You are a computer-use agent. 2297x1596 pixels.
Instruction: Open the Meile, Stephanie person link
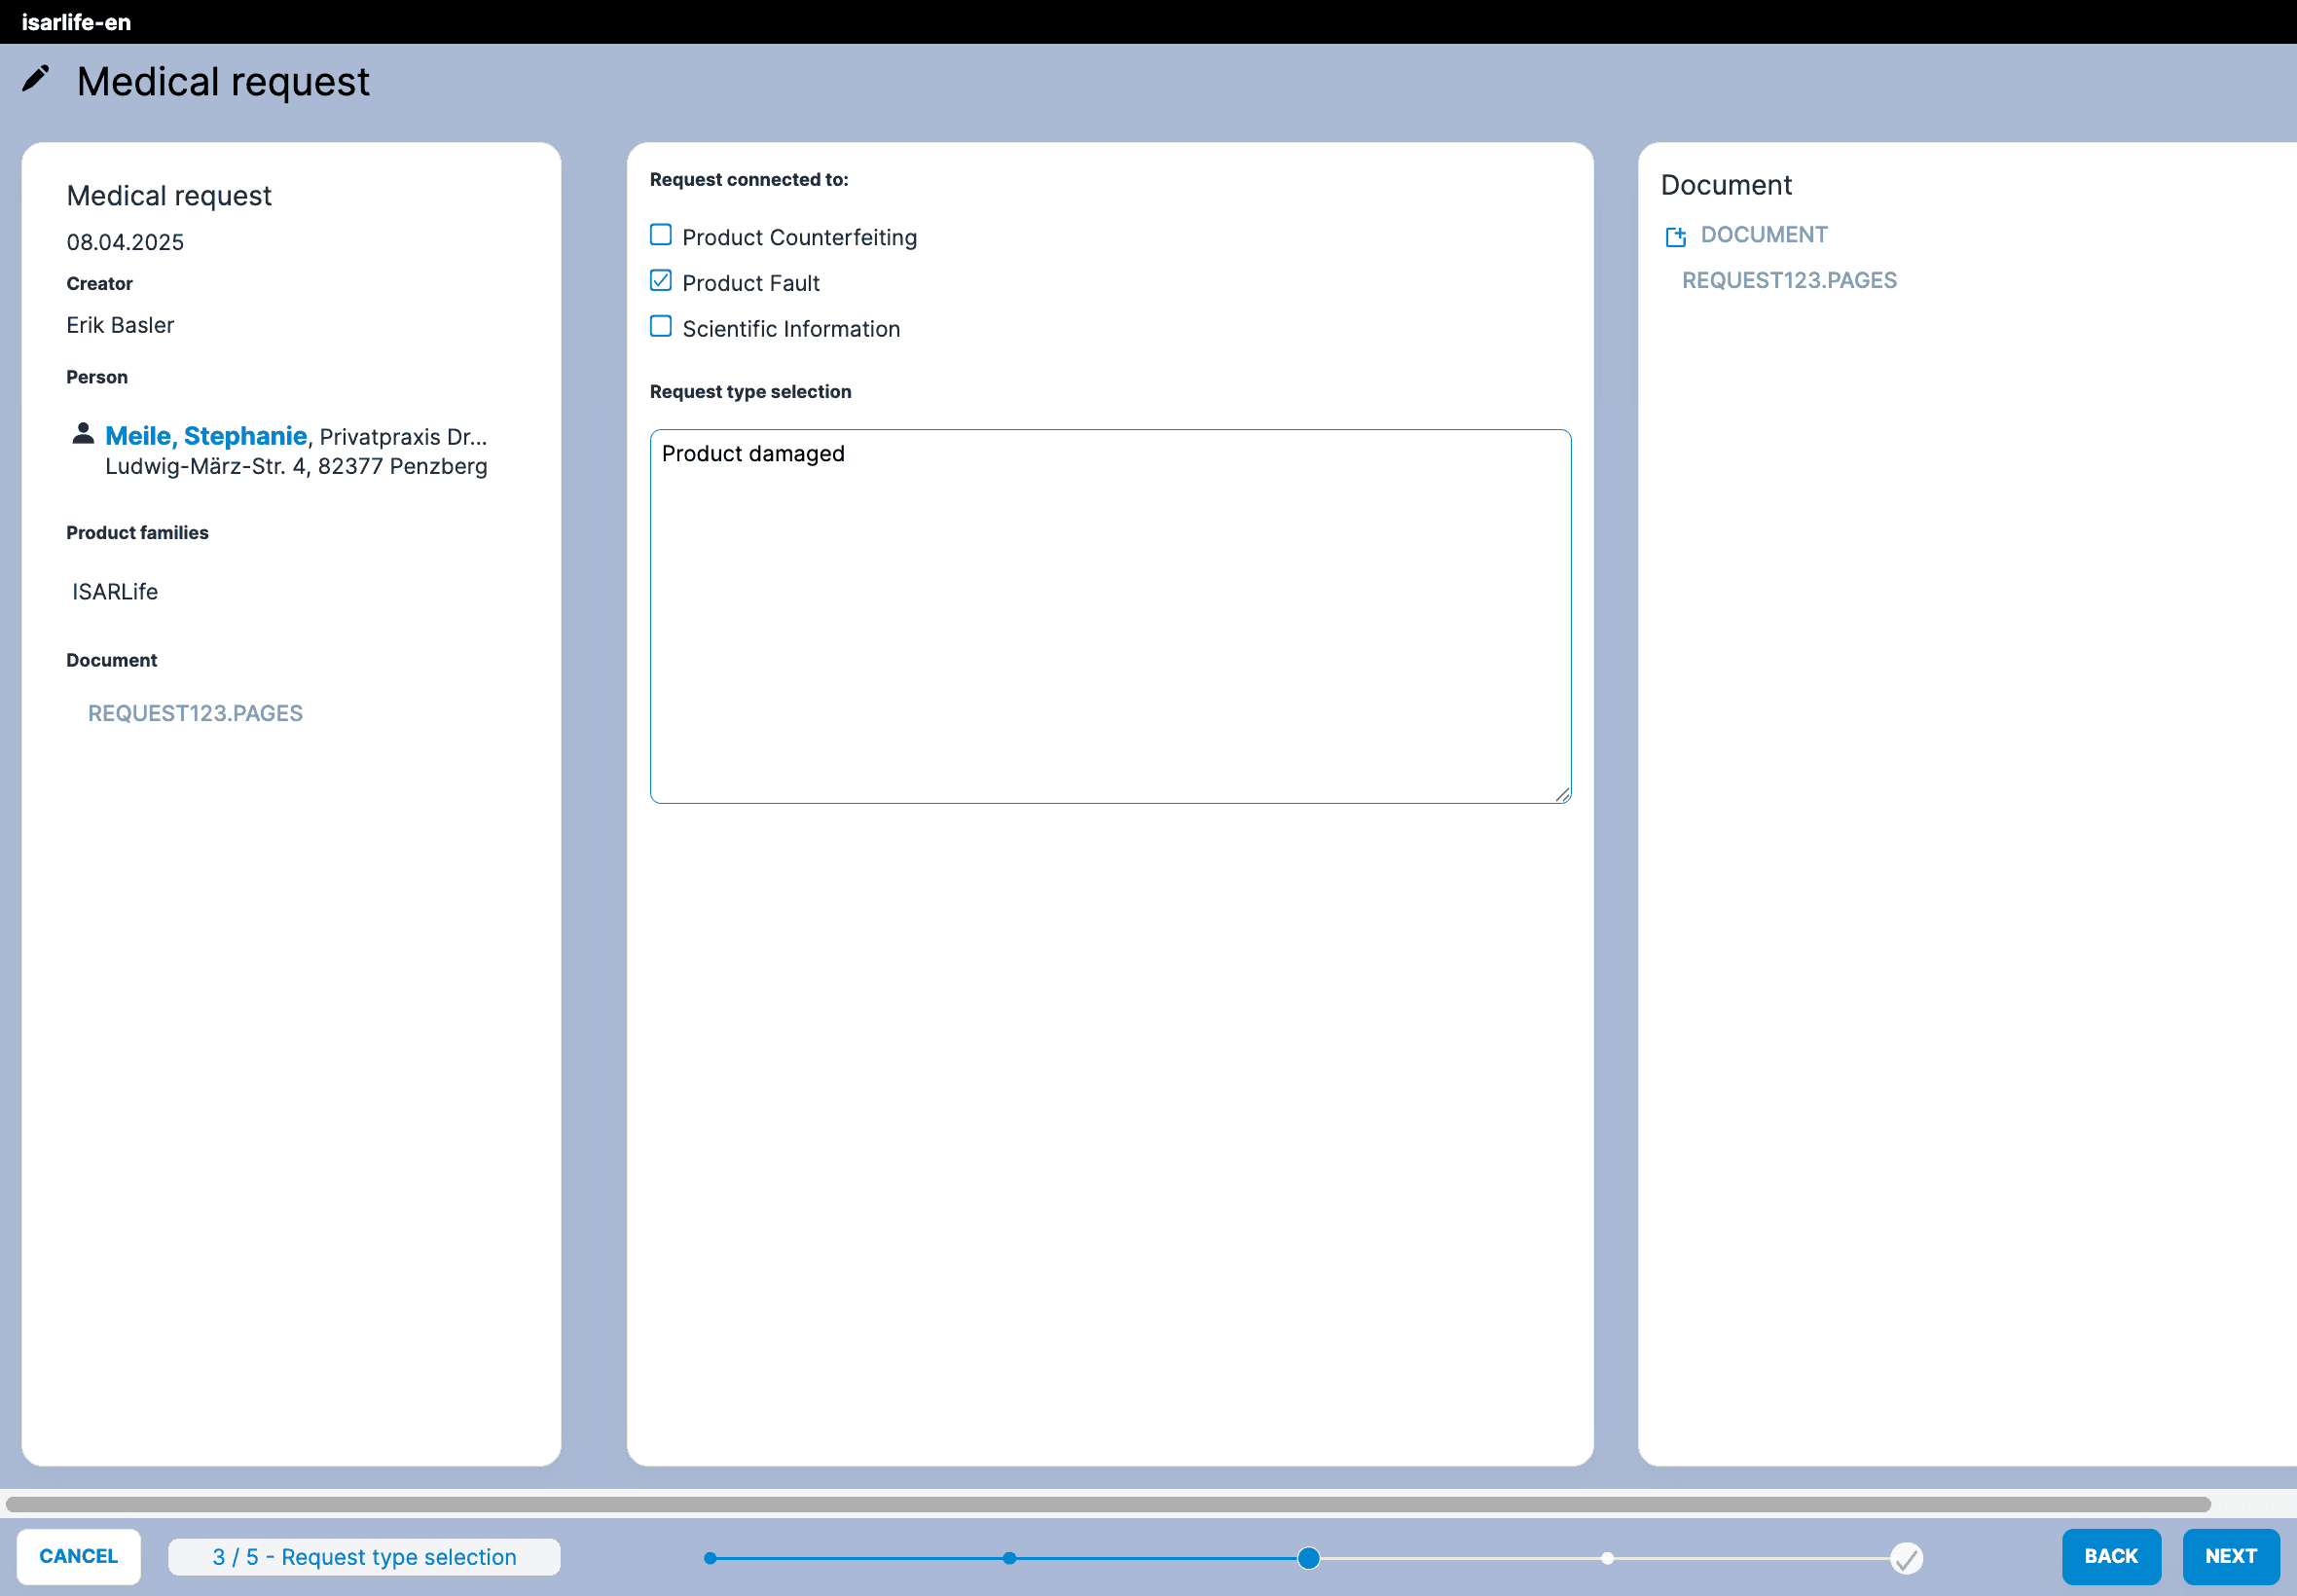(x=205, y=436)
